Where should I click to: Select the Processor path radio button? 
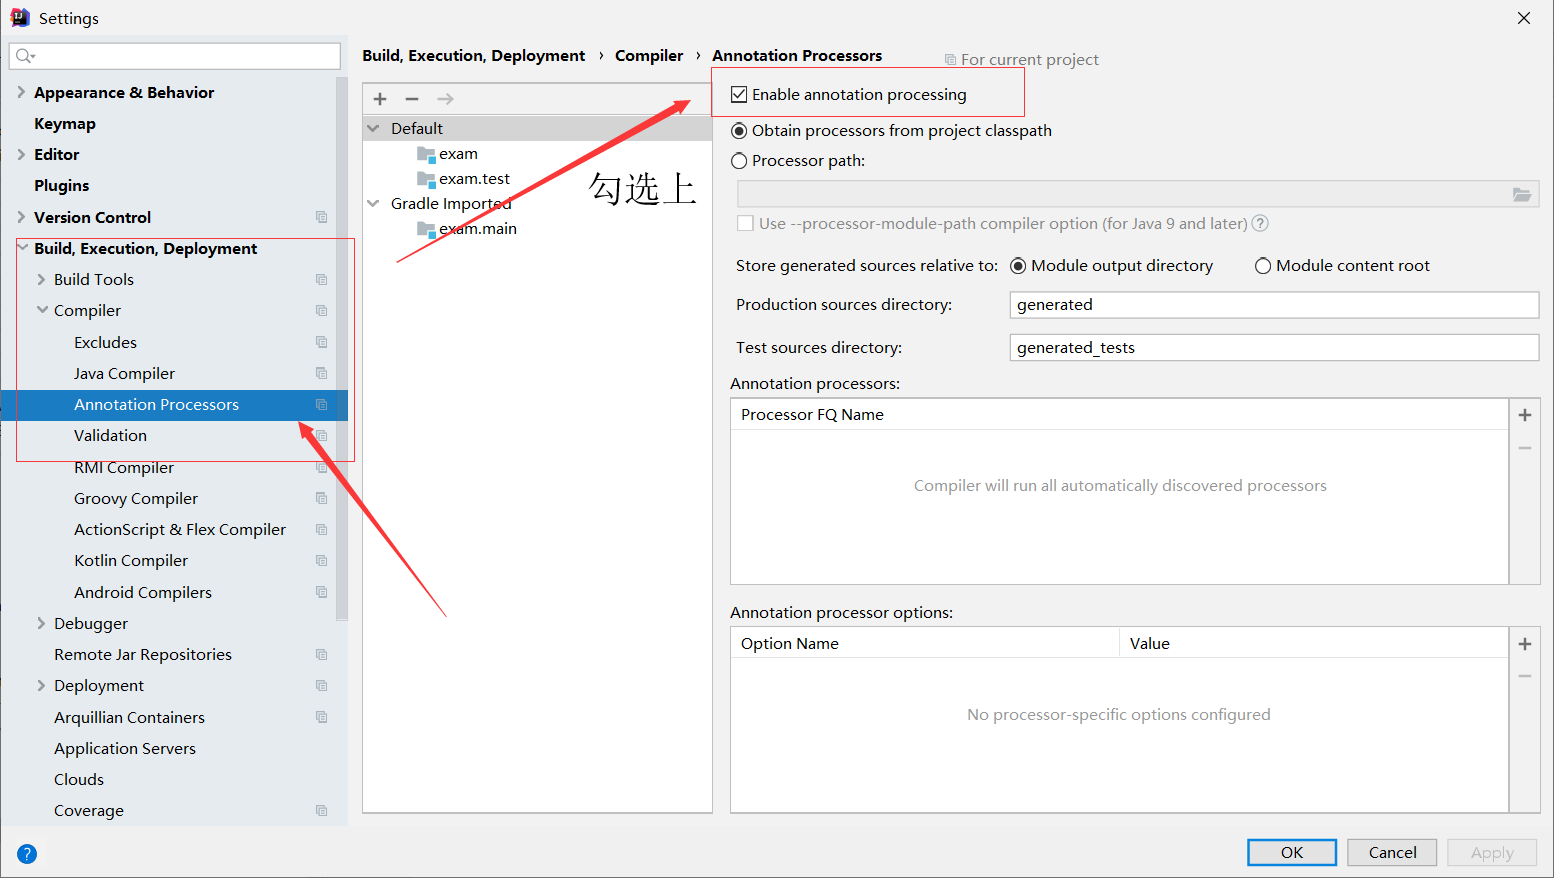click(x=739, y=160)
